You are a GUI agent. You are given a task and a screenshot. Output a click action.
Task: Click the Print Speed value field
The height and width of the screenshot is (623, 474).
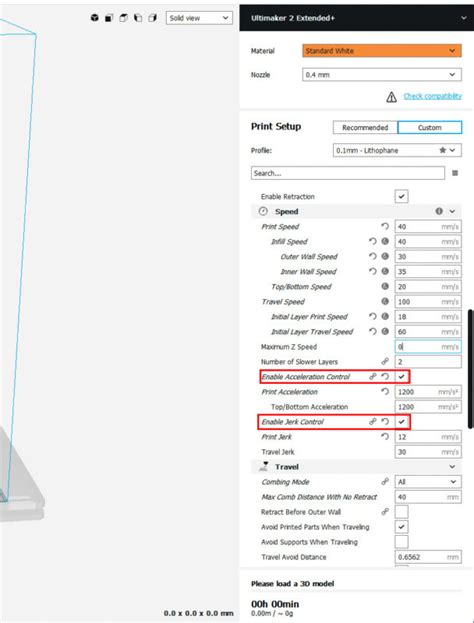[428, 226]
